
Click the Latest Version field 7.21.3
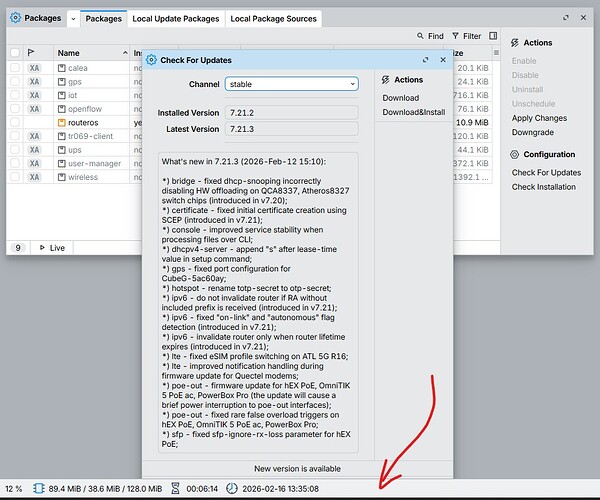pyautogui.click(x=292, y=129)
